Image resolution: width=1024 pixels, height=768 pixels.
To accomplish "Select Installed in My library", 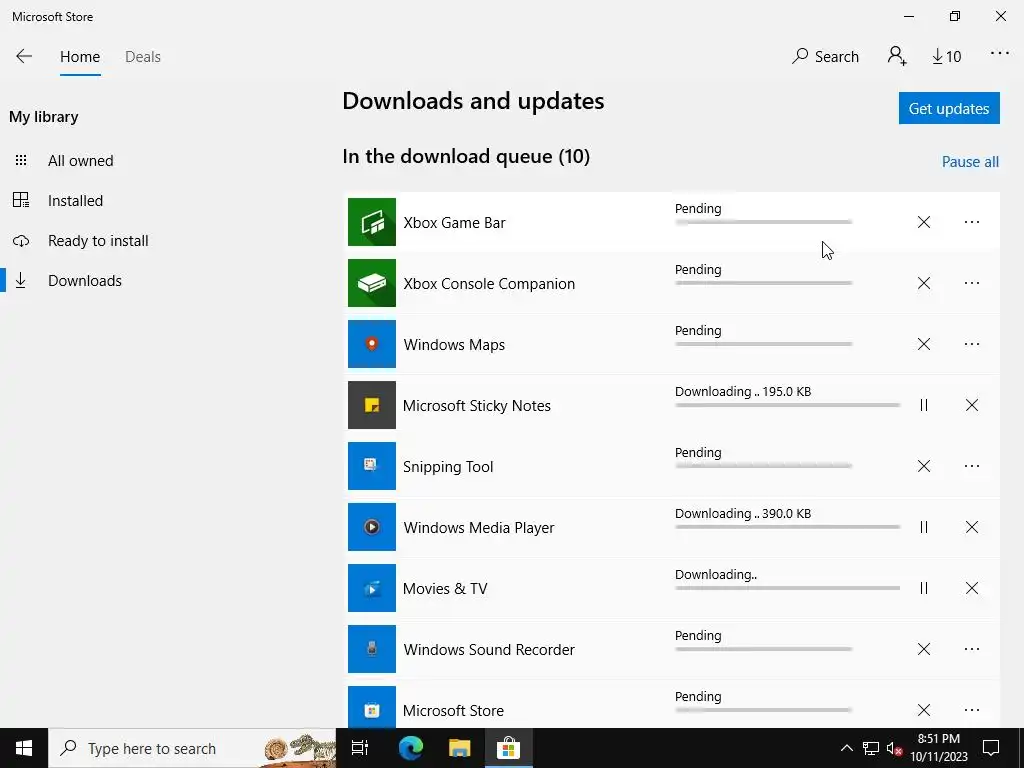I will coord(75,200).
